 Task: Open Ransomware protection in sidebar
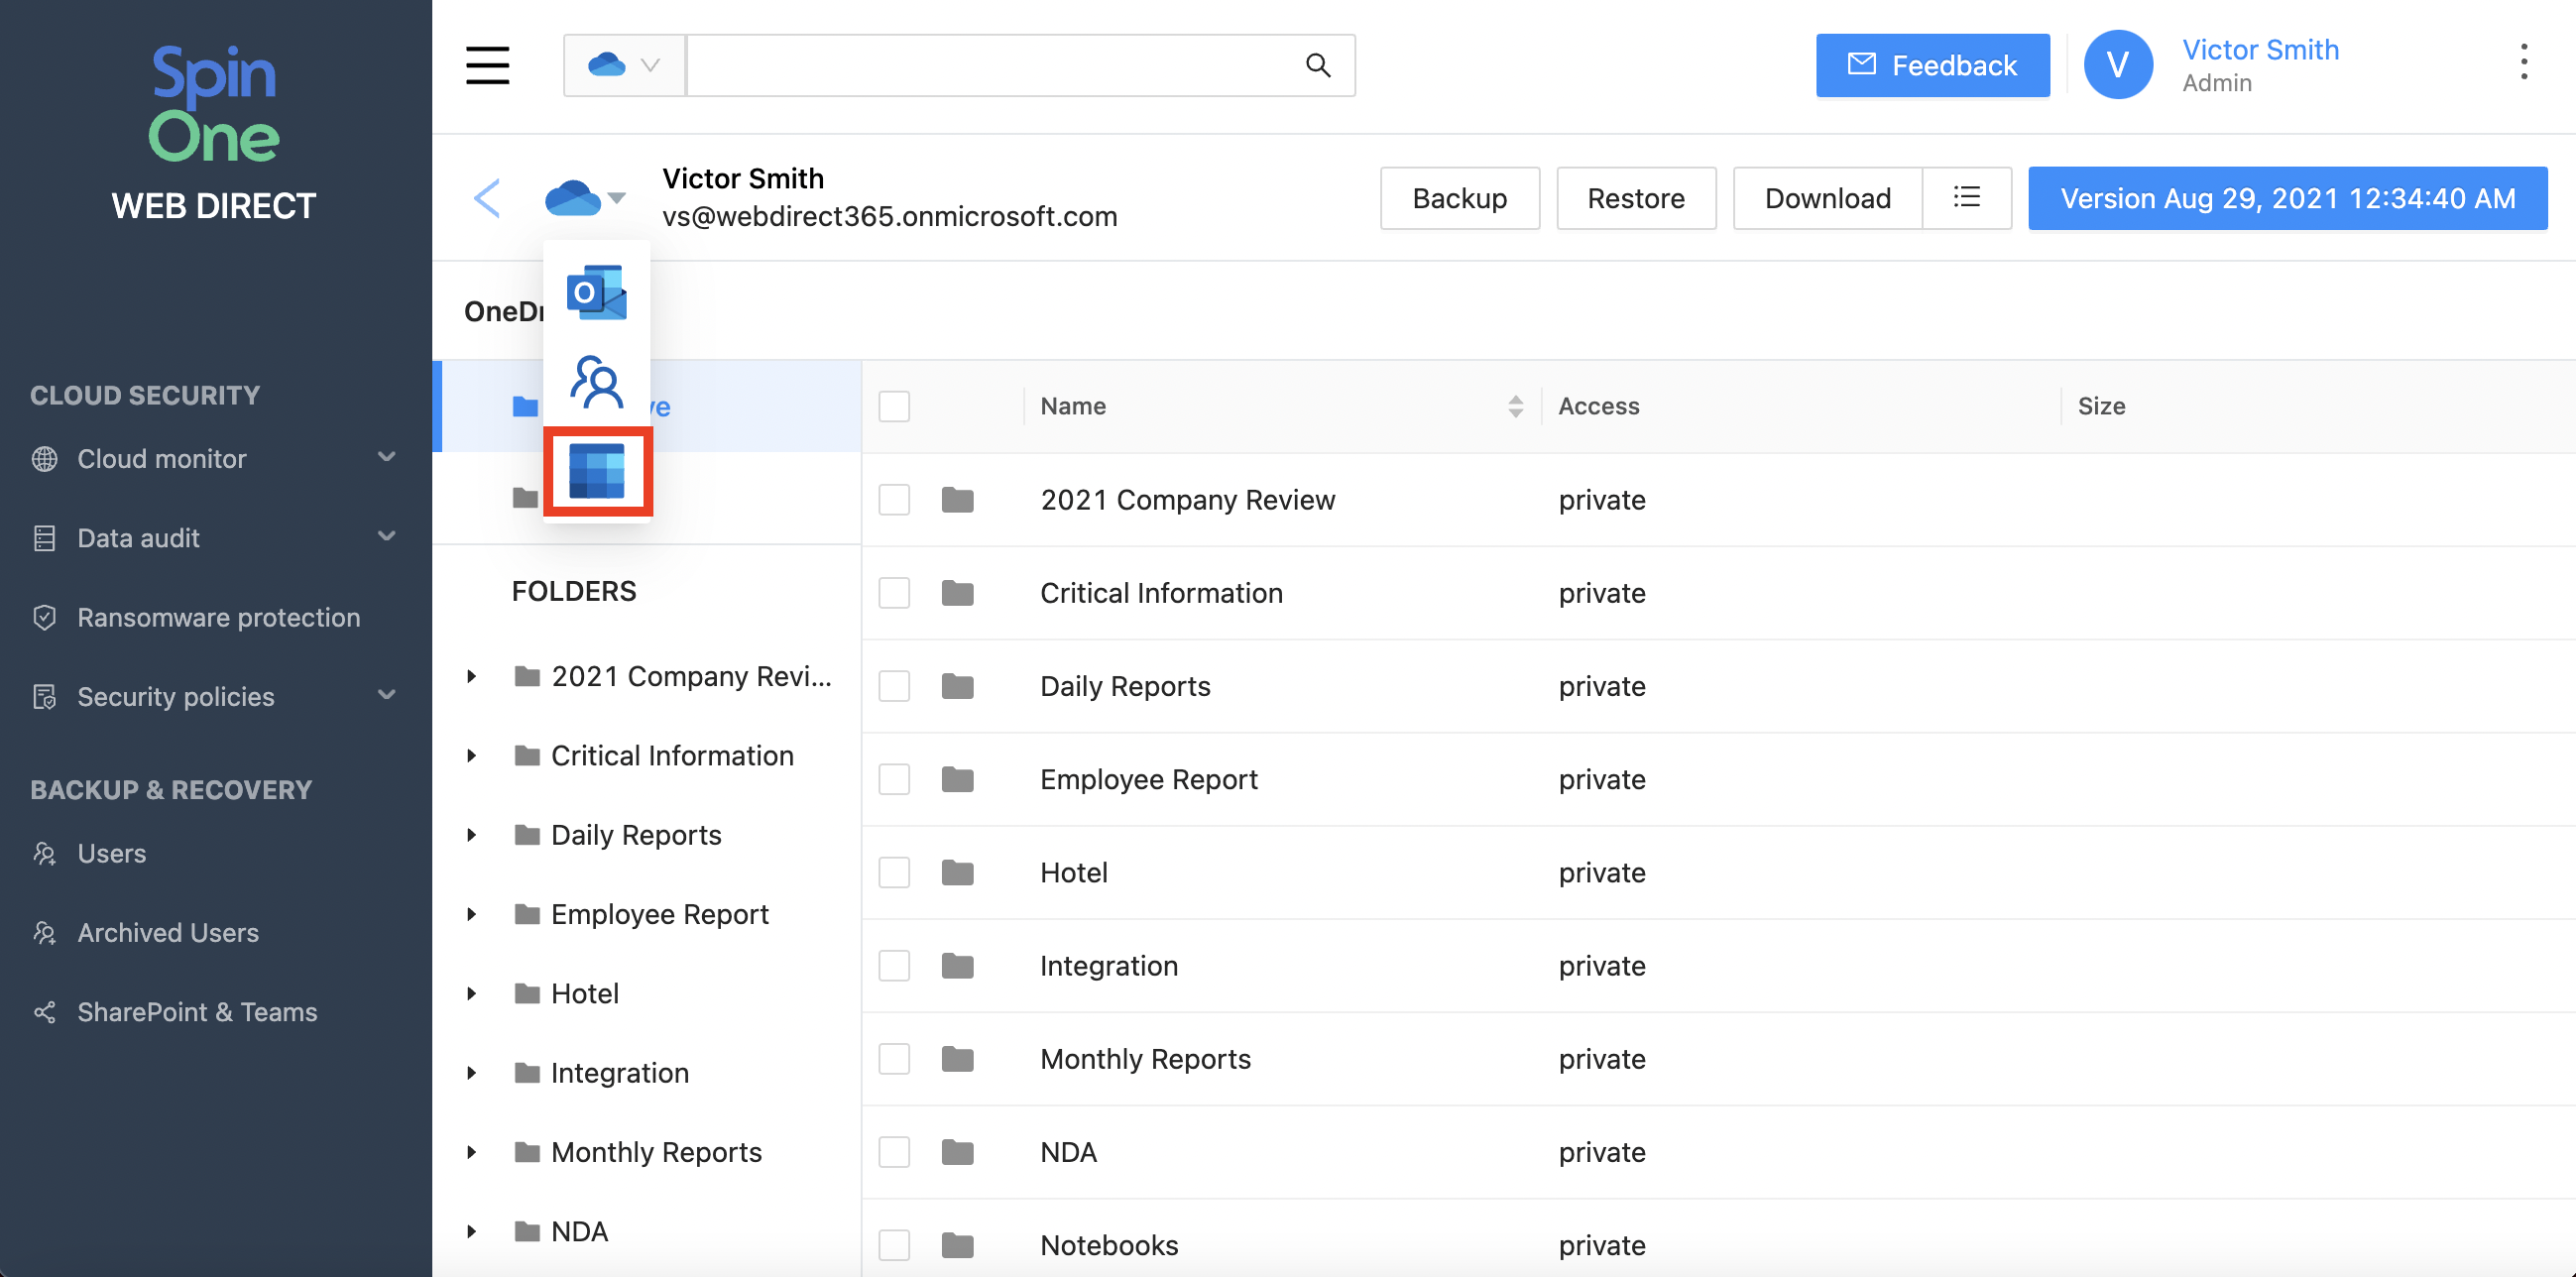[x=218, y=617]
